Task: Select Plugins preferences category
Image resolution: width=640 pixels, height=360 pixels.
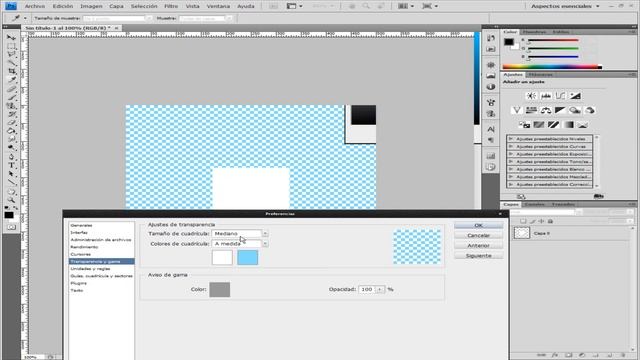Action: coord(78,283)
